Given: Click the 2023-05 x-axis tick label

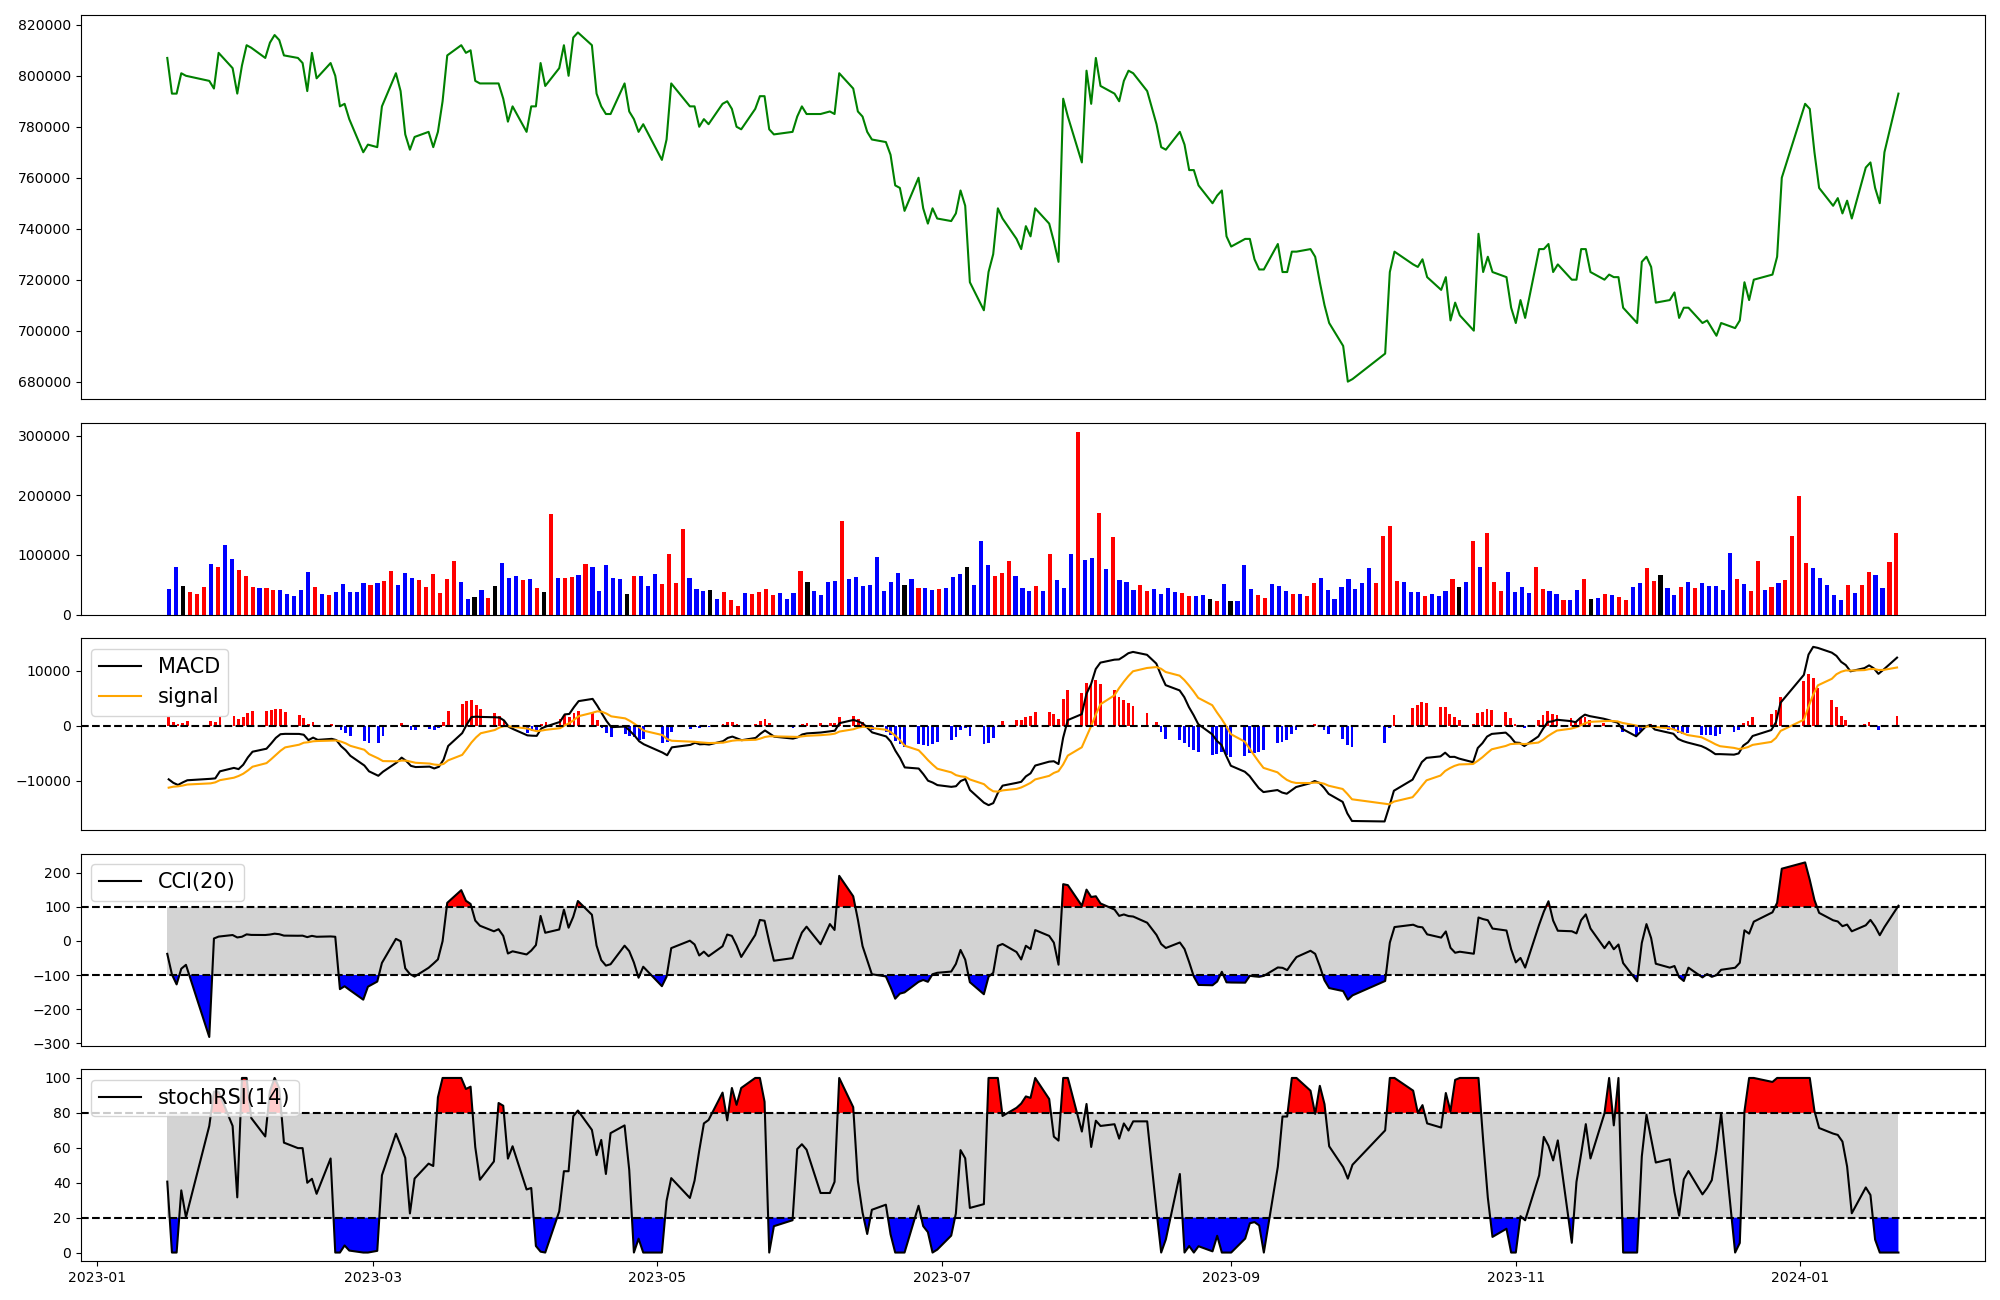Looking at the screenshot, I should coord(658,1277).
